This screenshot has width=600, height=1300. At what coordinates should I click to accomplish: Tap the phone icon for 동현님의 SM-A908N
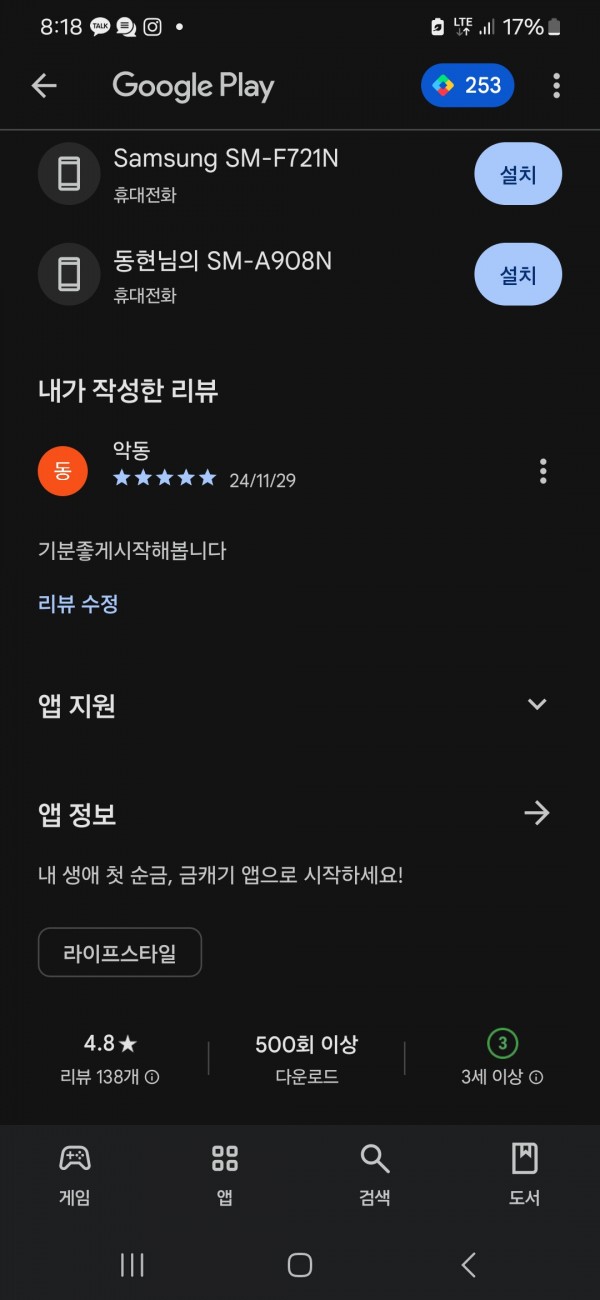coord(69,274)
